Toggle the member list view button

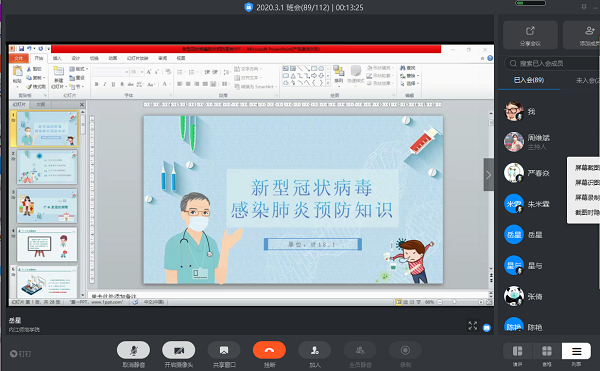pos(576,351)
